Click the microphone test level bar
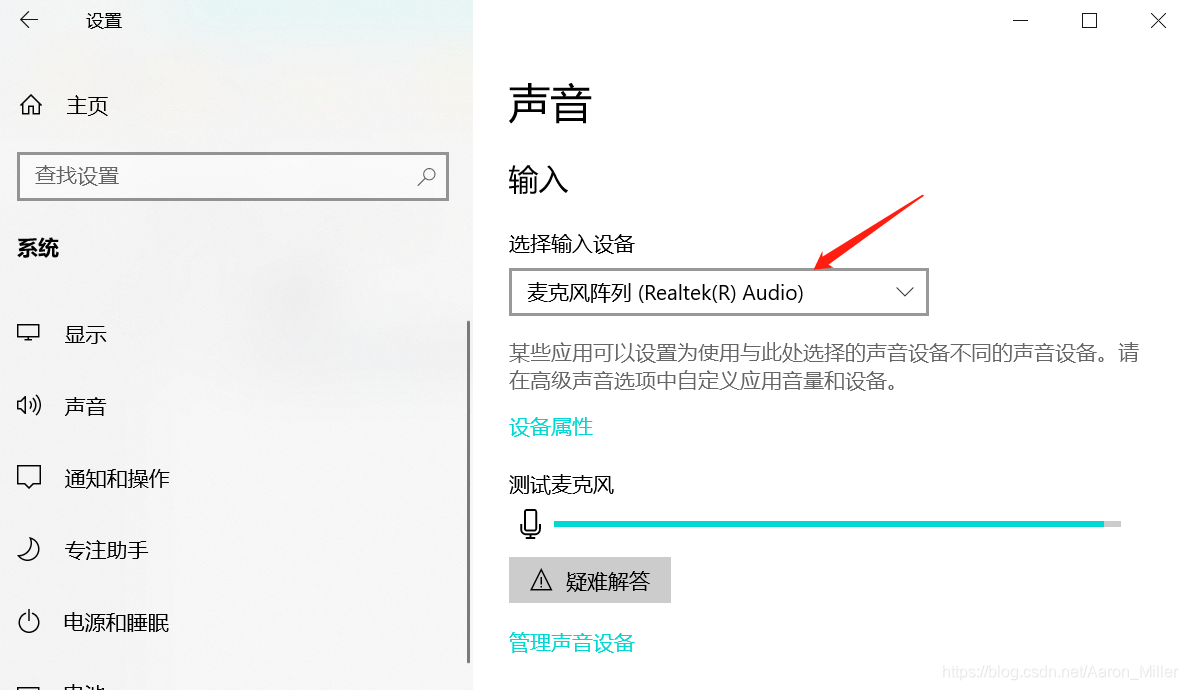 (x=837, y=524)
